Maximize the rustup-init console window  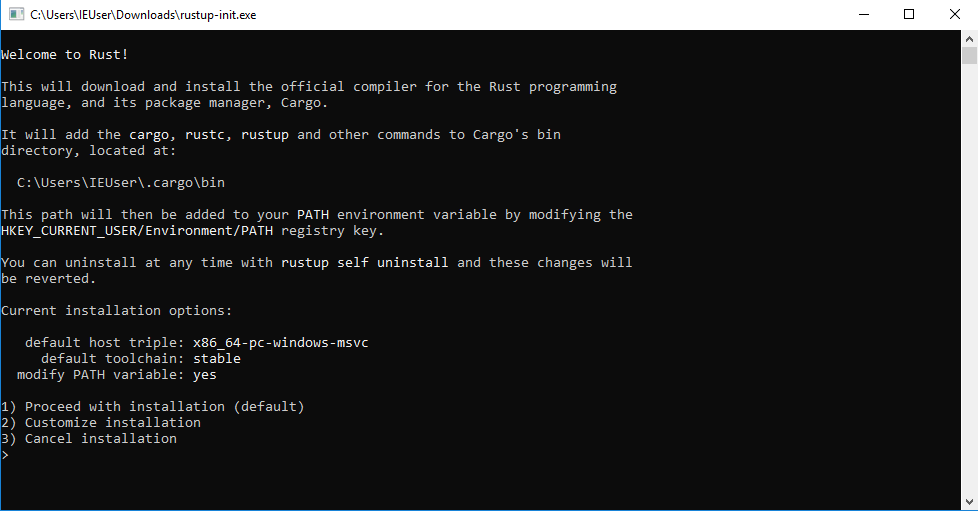pyautogui.click(x=909, y=14)
